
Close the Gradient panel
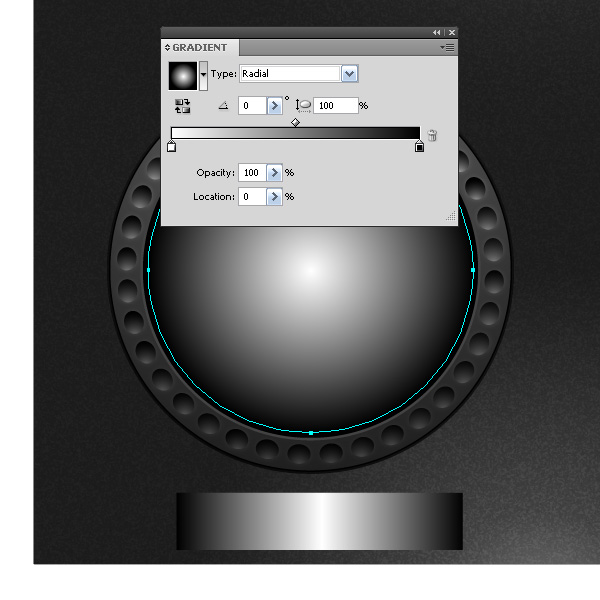[x=452, y=33]
